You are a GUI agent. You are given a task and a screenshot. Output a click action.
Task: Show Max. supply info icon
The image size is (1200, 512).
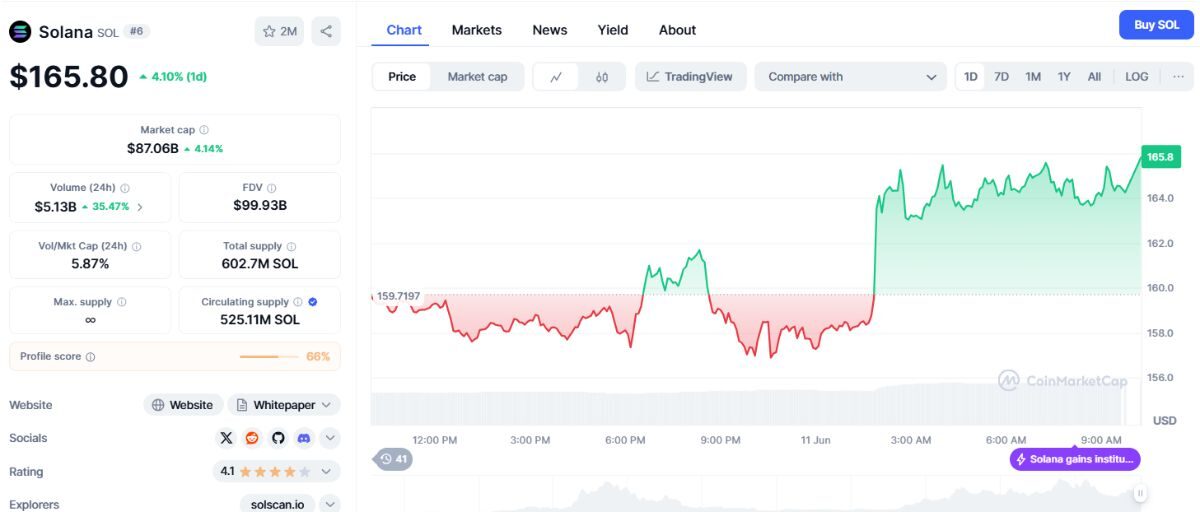[x=122, y=302]
